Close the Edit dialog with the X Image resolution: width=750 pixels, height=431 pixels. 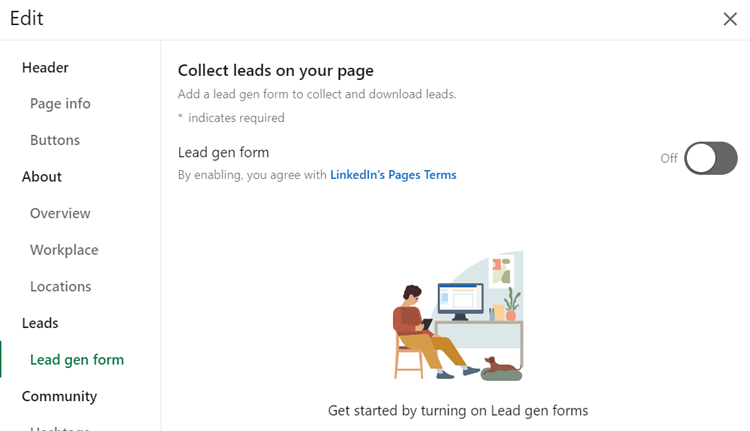[730, 19]
